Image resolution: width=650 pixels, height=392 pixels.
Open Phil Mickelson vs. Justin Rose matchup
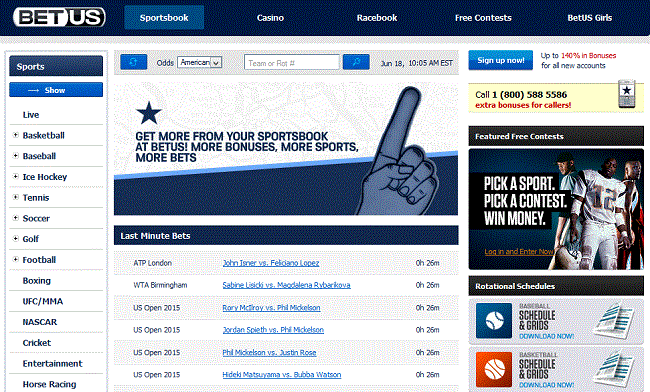click(269, 352)
